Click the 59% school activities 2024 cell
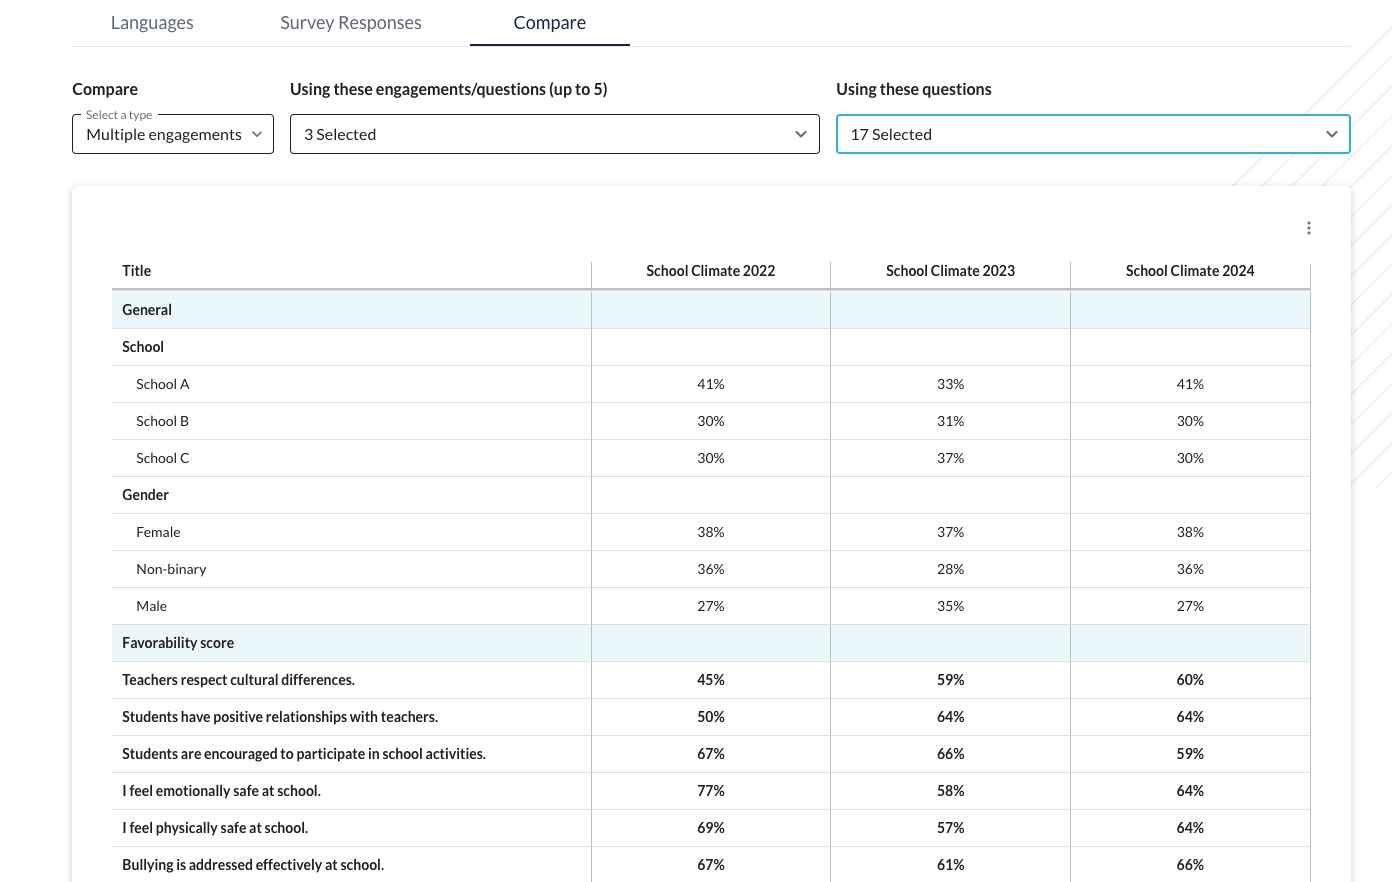 [1190, 754]
